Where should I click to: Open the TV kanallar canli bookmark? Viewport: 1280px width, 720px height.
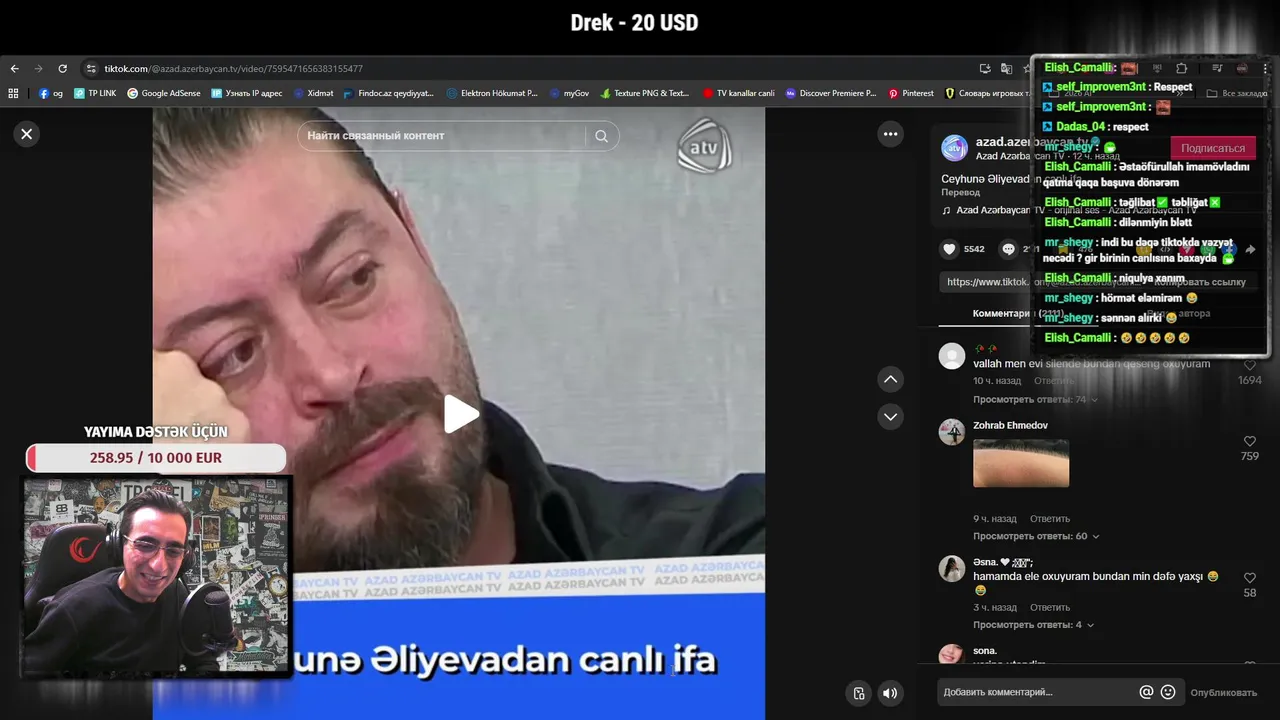click(738, 93)
